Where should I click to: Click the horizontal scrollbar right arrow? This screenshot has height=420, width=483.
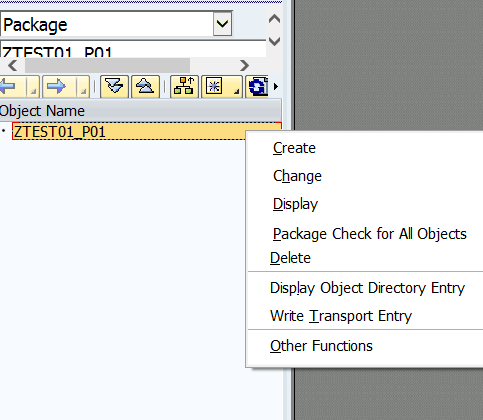pos(244,65)
